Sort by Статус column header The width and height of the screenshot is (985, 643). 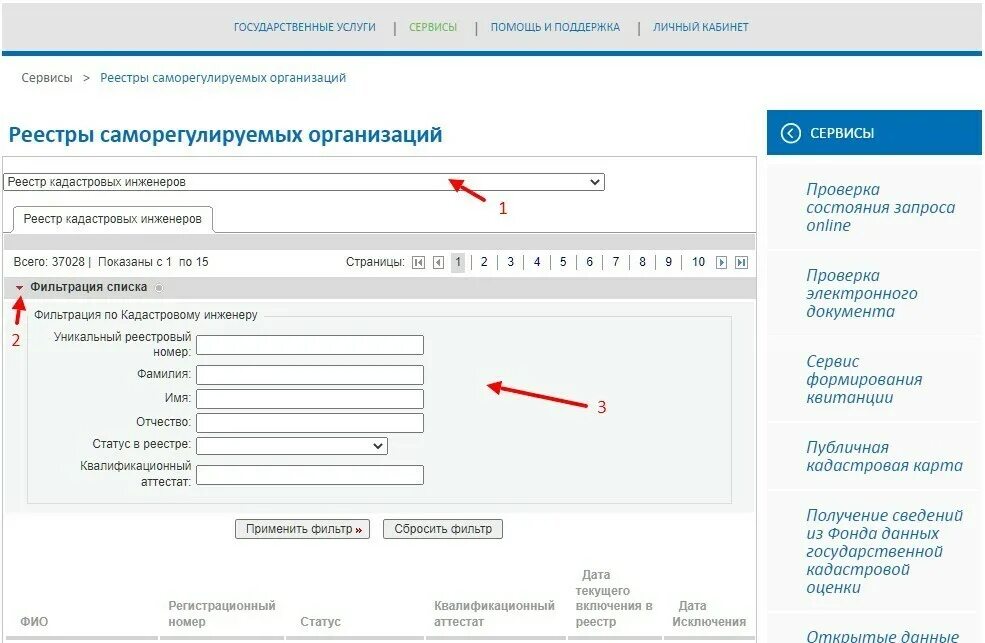tap(320, 622)
